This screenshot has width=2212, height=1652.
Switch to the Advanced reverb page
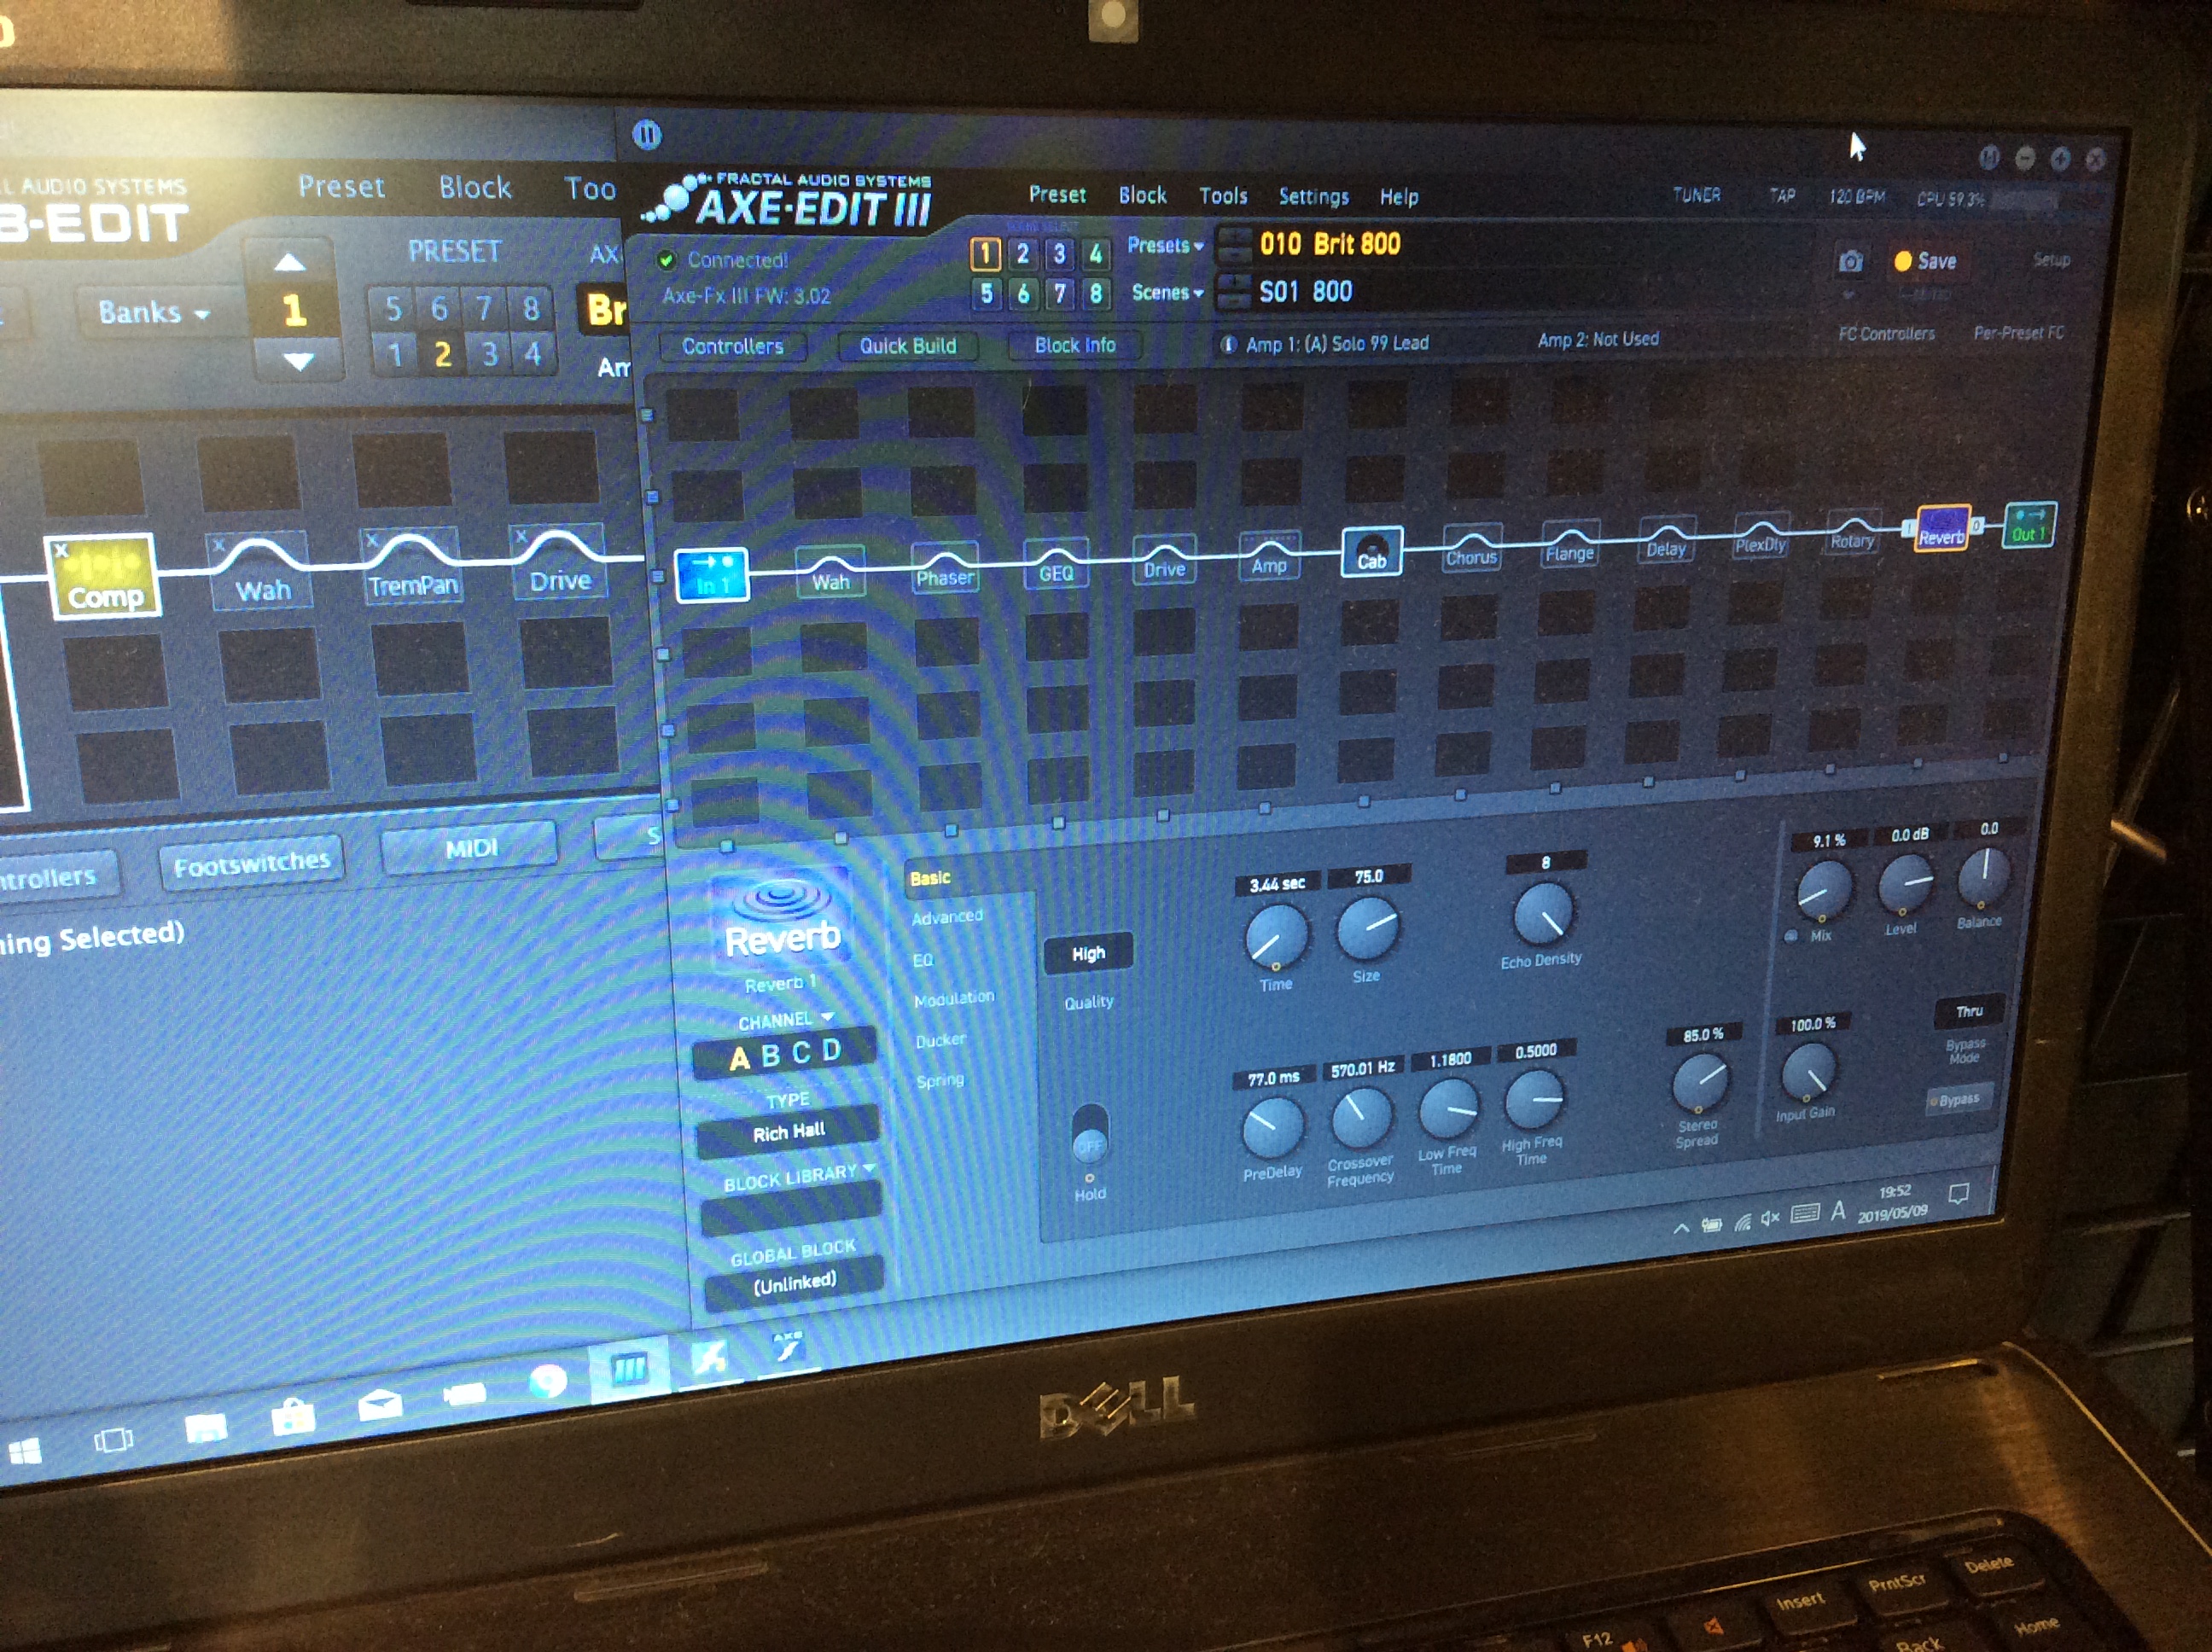(x=947, y=917)
